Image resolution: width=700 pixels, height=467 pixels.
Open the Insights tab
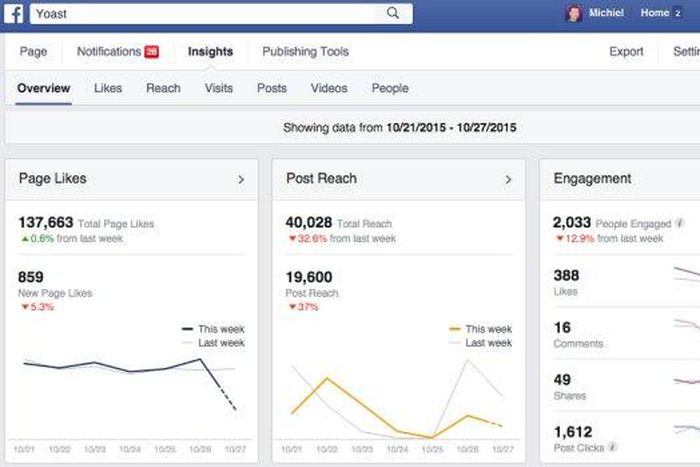click(x=210, y=52)
